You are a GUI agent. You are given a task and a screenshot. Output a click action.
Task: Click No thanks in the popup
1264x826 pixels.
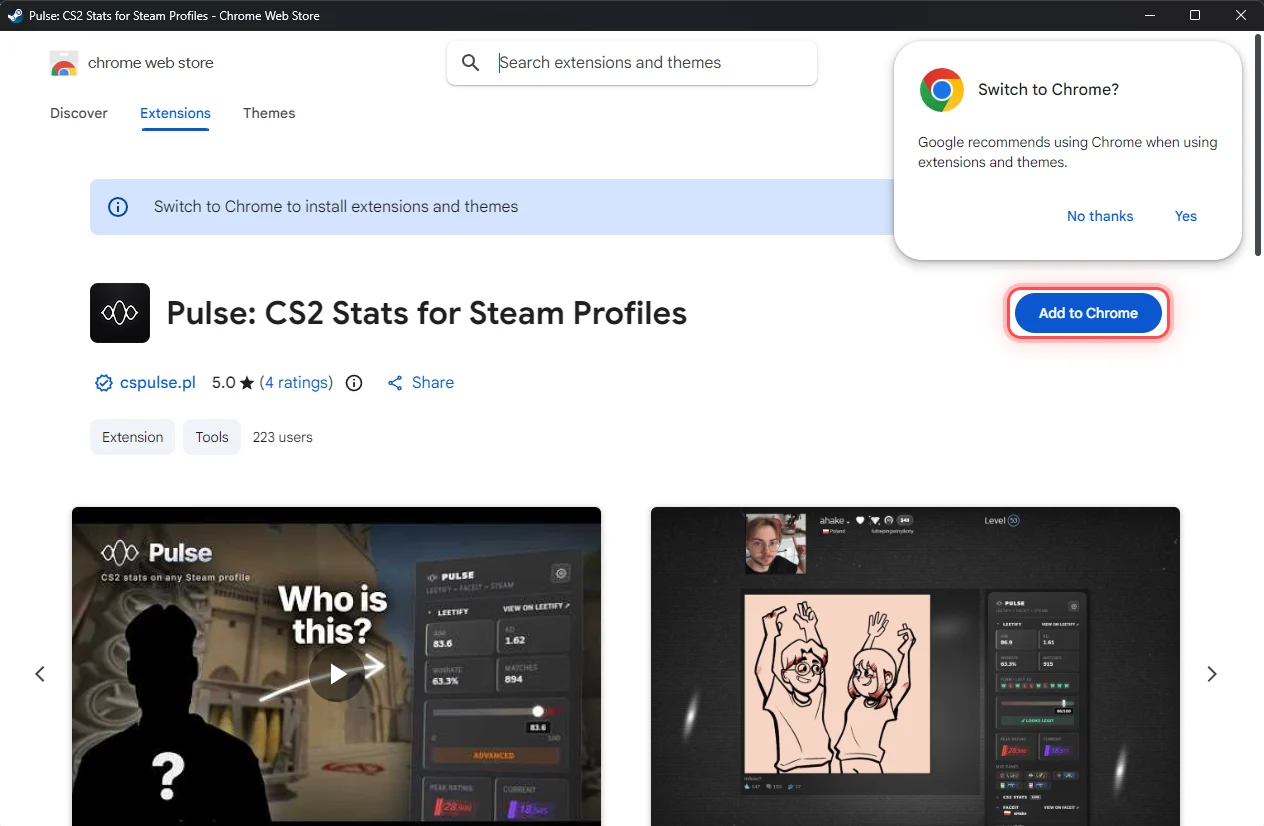tap(1100, 216)
